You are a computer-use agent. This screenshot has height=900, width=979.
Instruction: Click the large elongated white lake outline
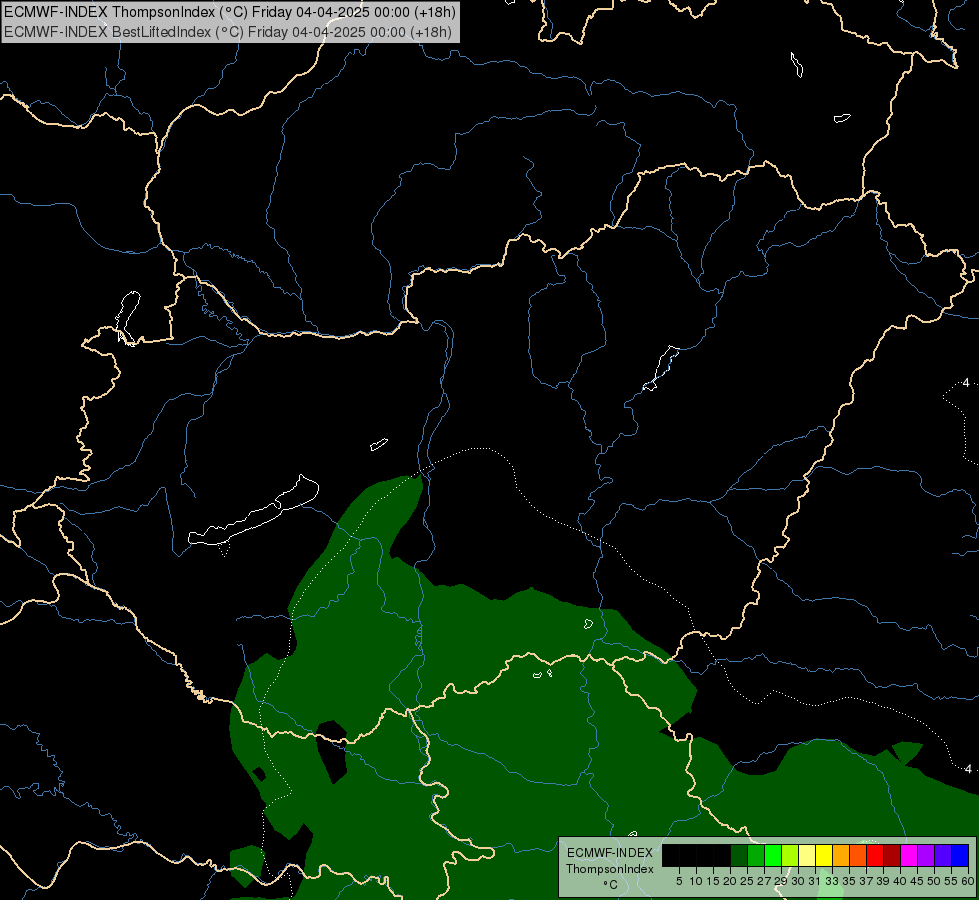254,516
